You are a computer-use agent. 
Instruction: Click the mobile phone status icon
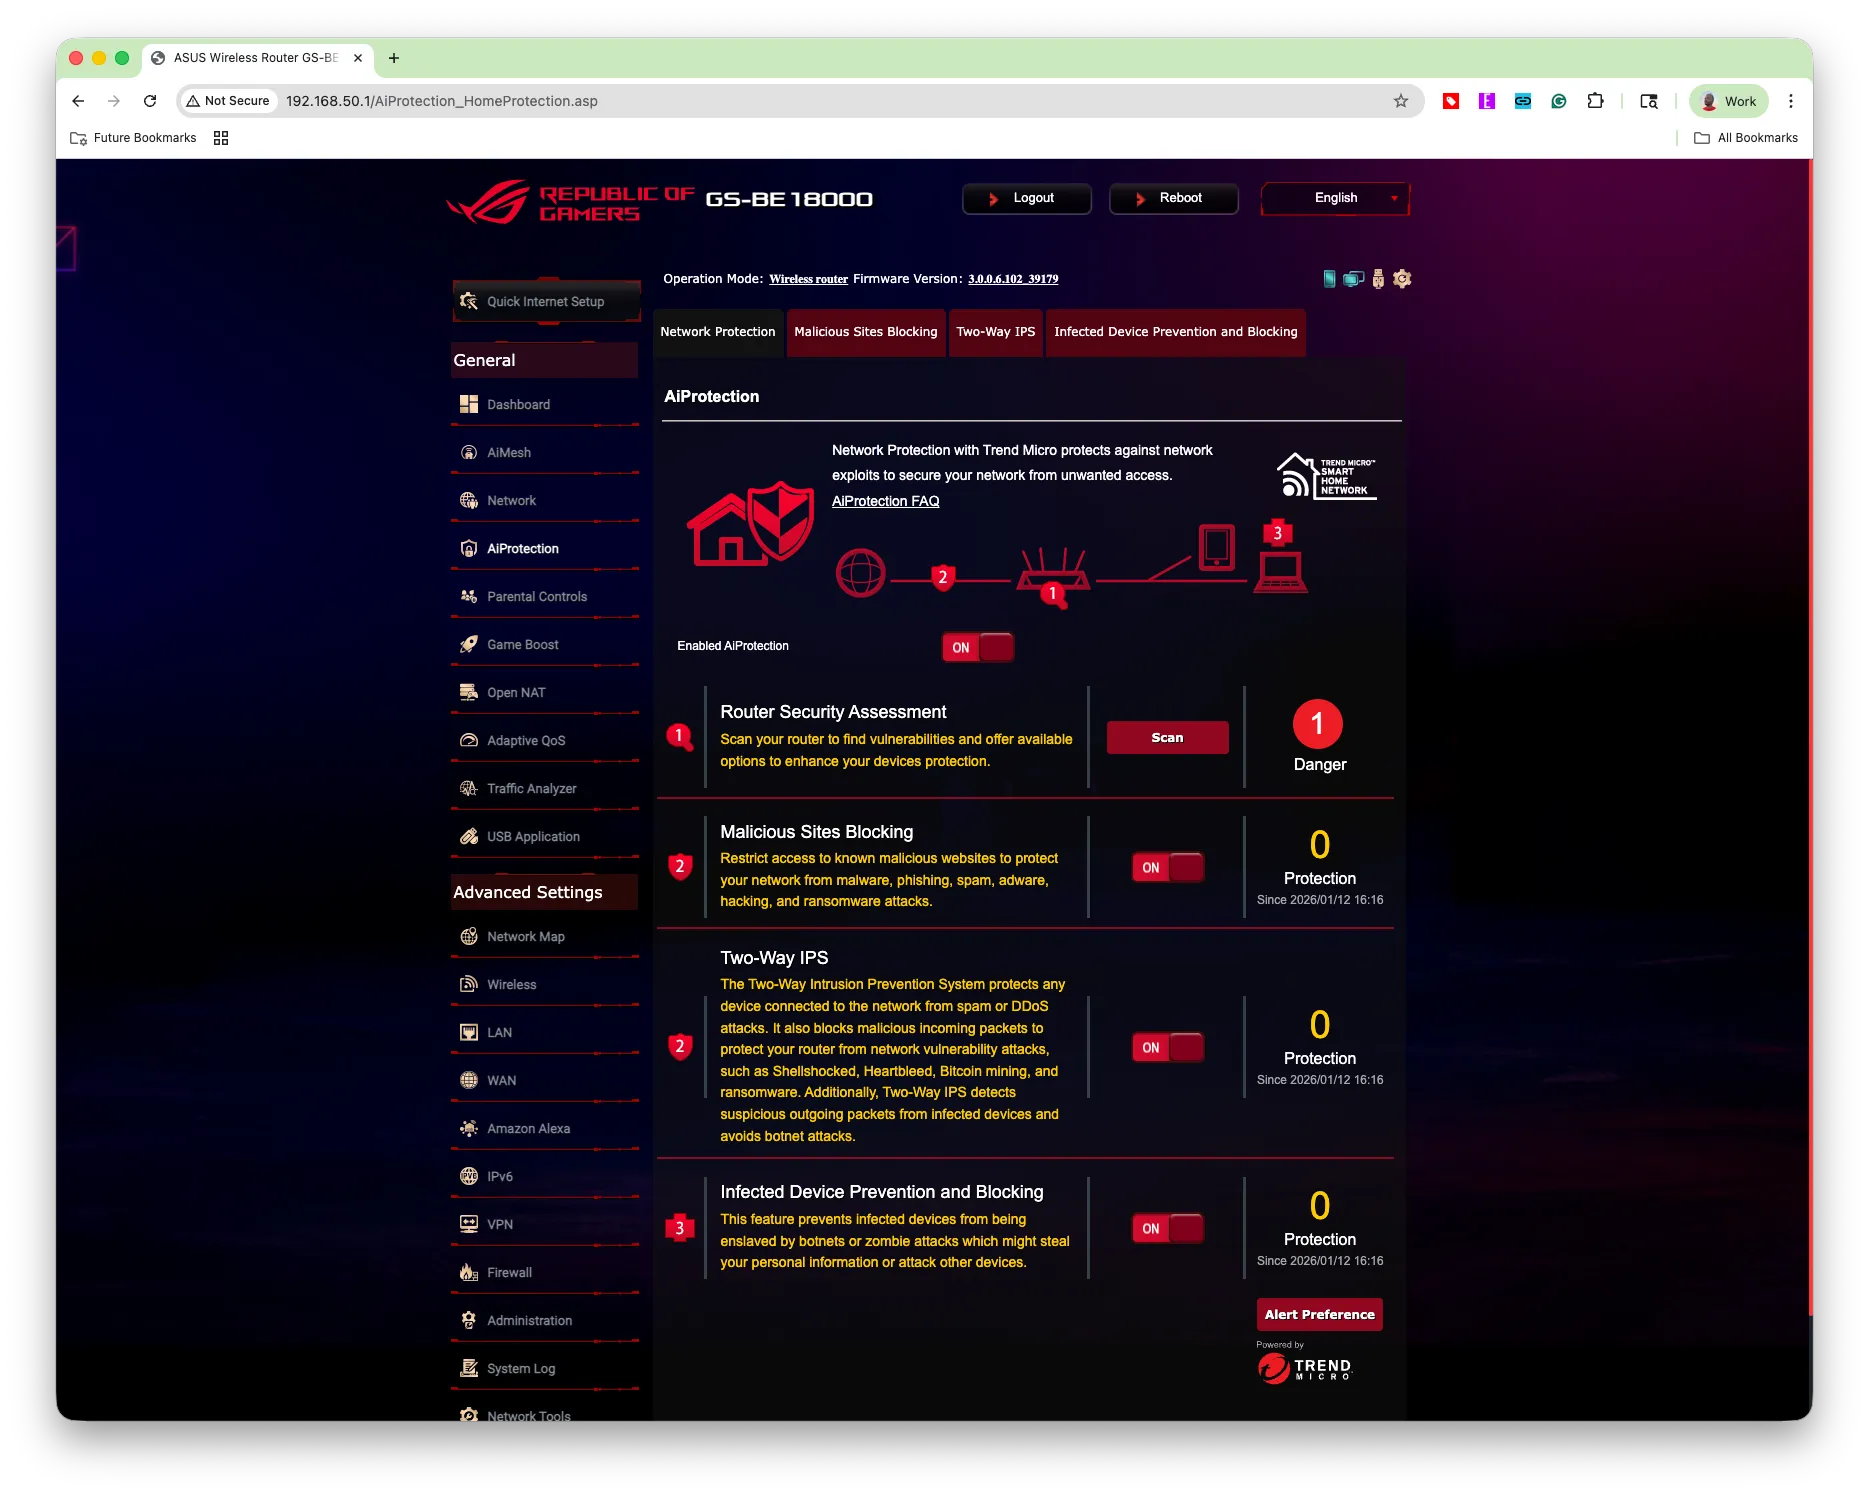tap(1329, 279)
